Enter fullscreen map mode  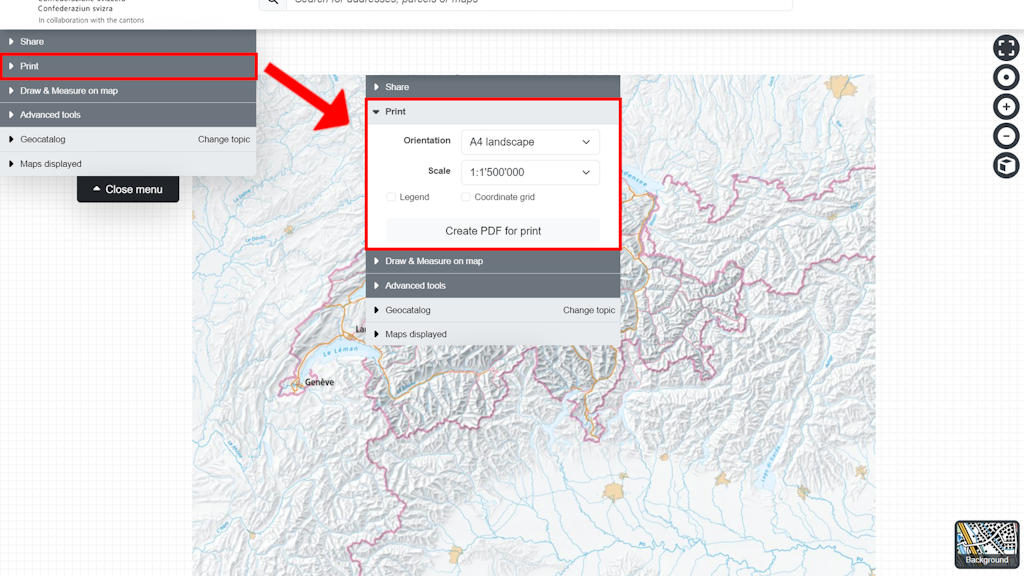click(x=1005, y=48)
